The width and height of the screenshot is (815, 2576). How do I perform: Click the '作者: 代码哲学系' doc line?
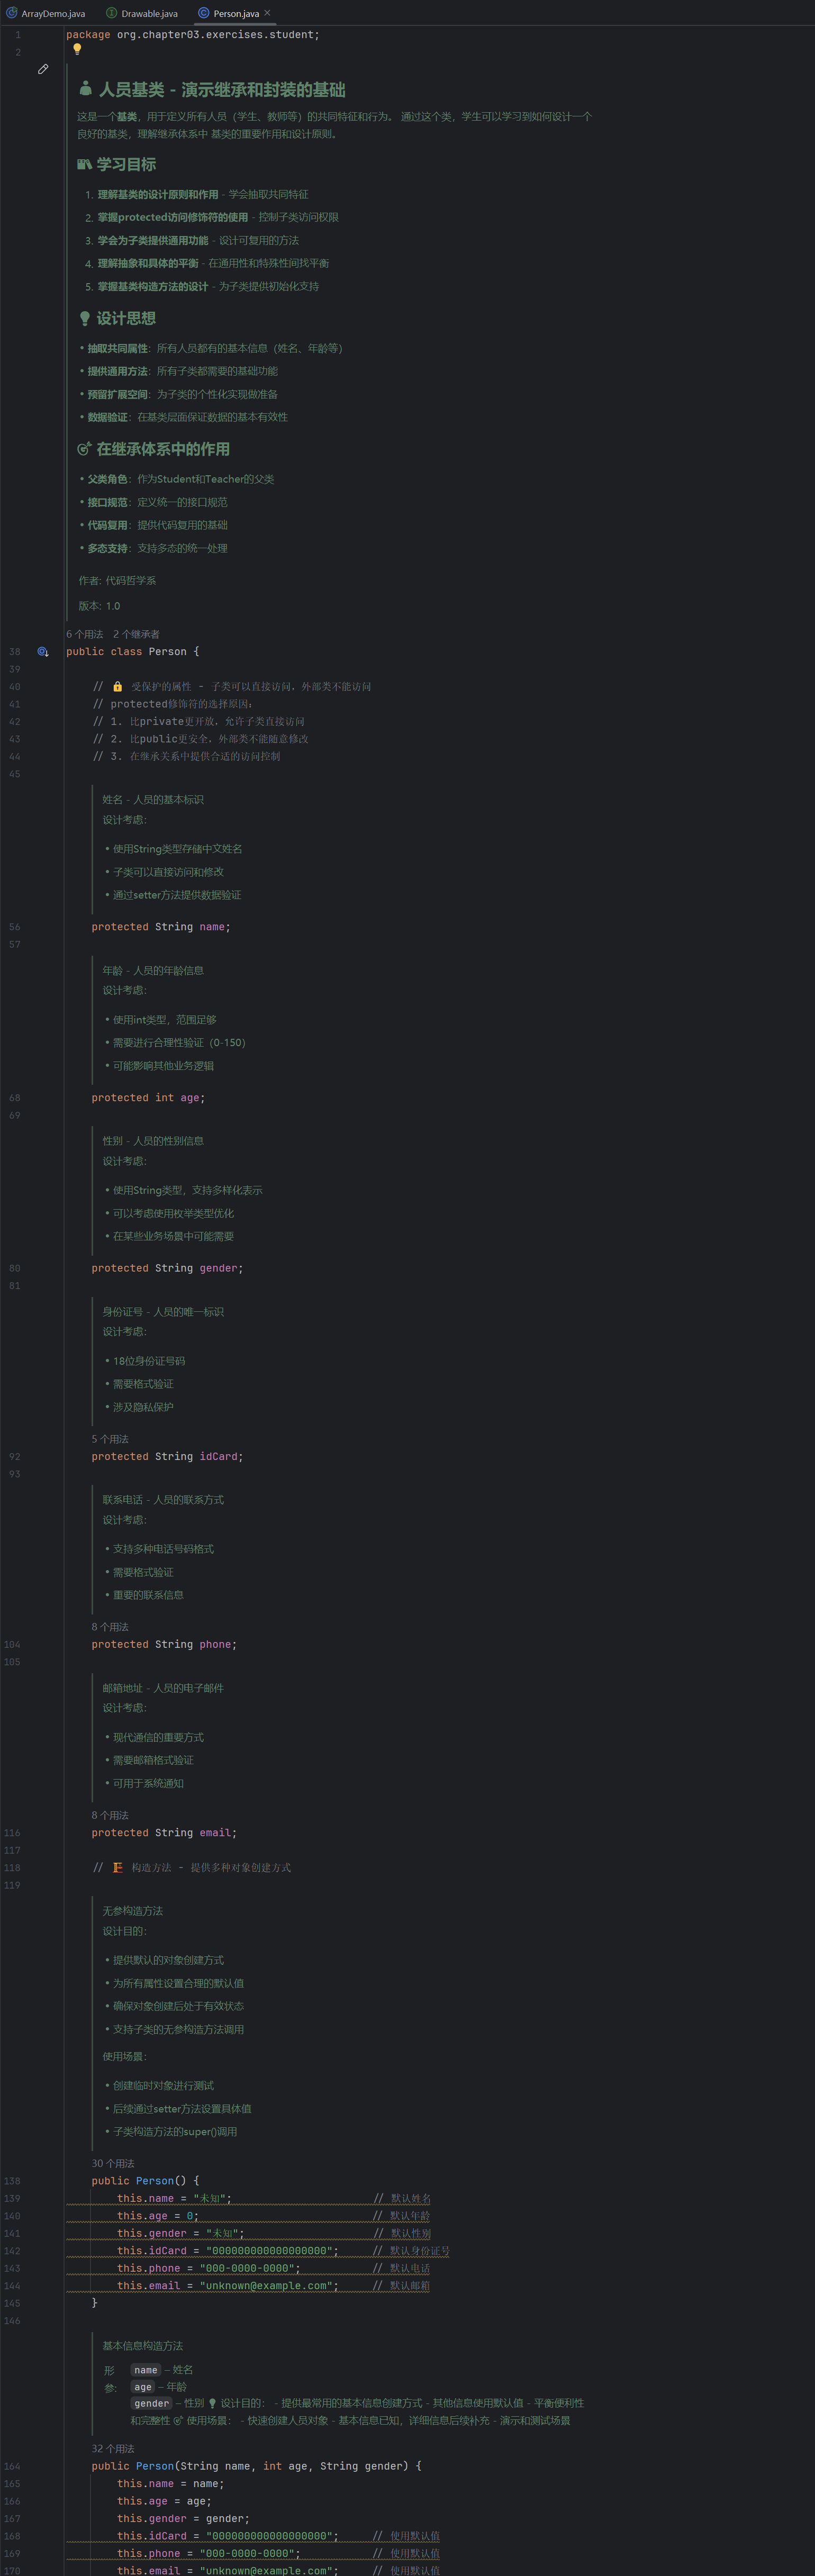point(117,581)
